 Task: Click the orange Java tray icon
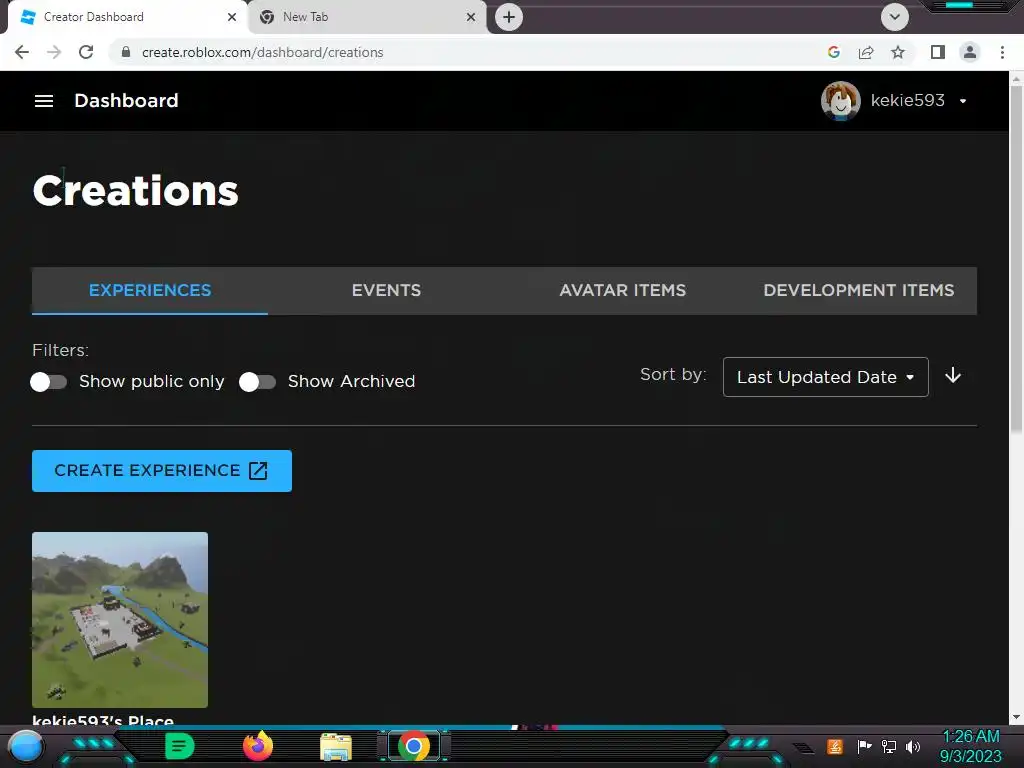[835, 746]
